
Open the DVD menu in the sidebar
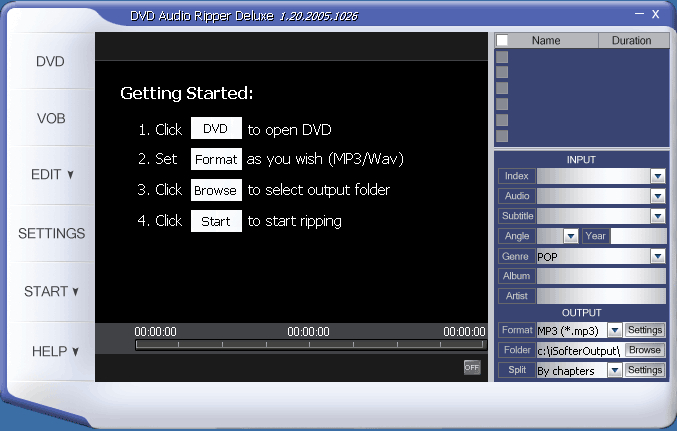(x=51, y=61)
